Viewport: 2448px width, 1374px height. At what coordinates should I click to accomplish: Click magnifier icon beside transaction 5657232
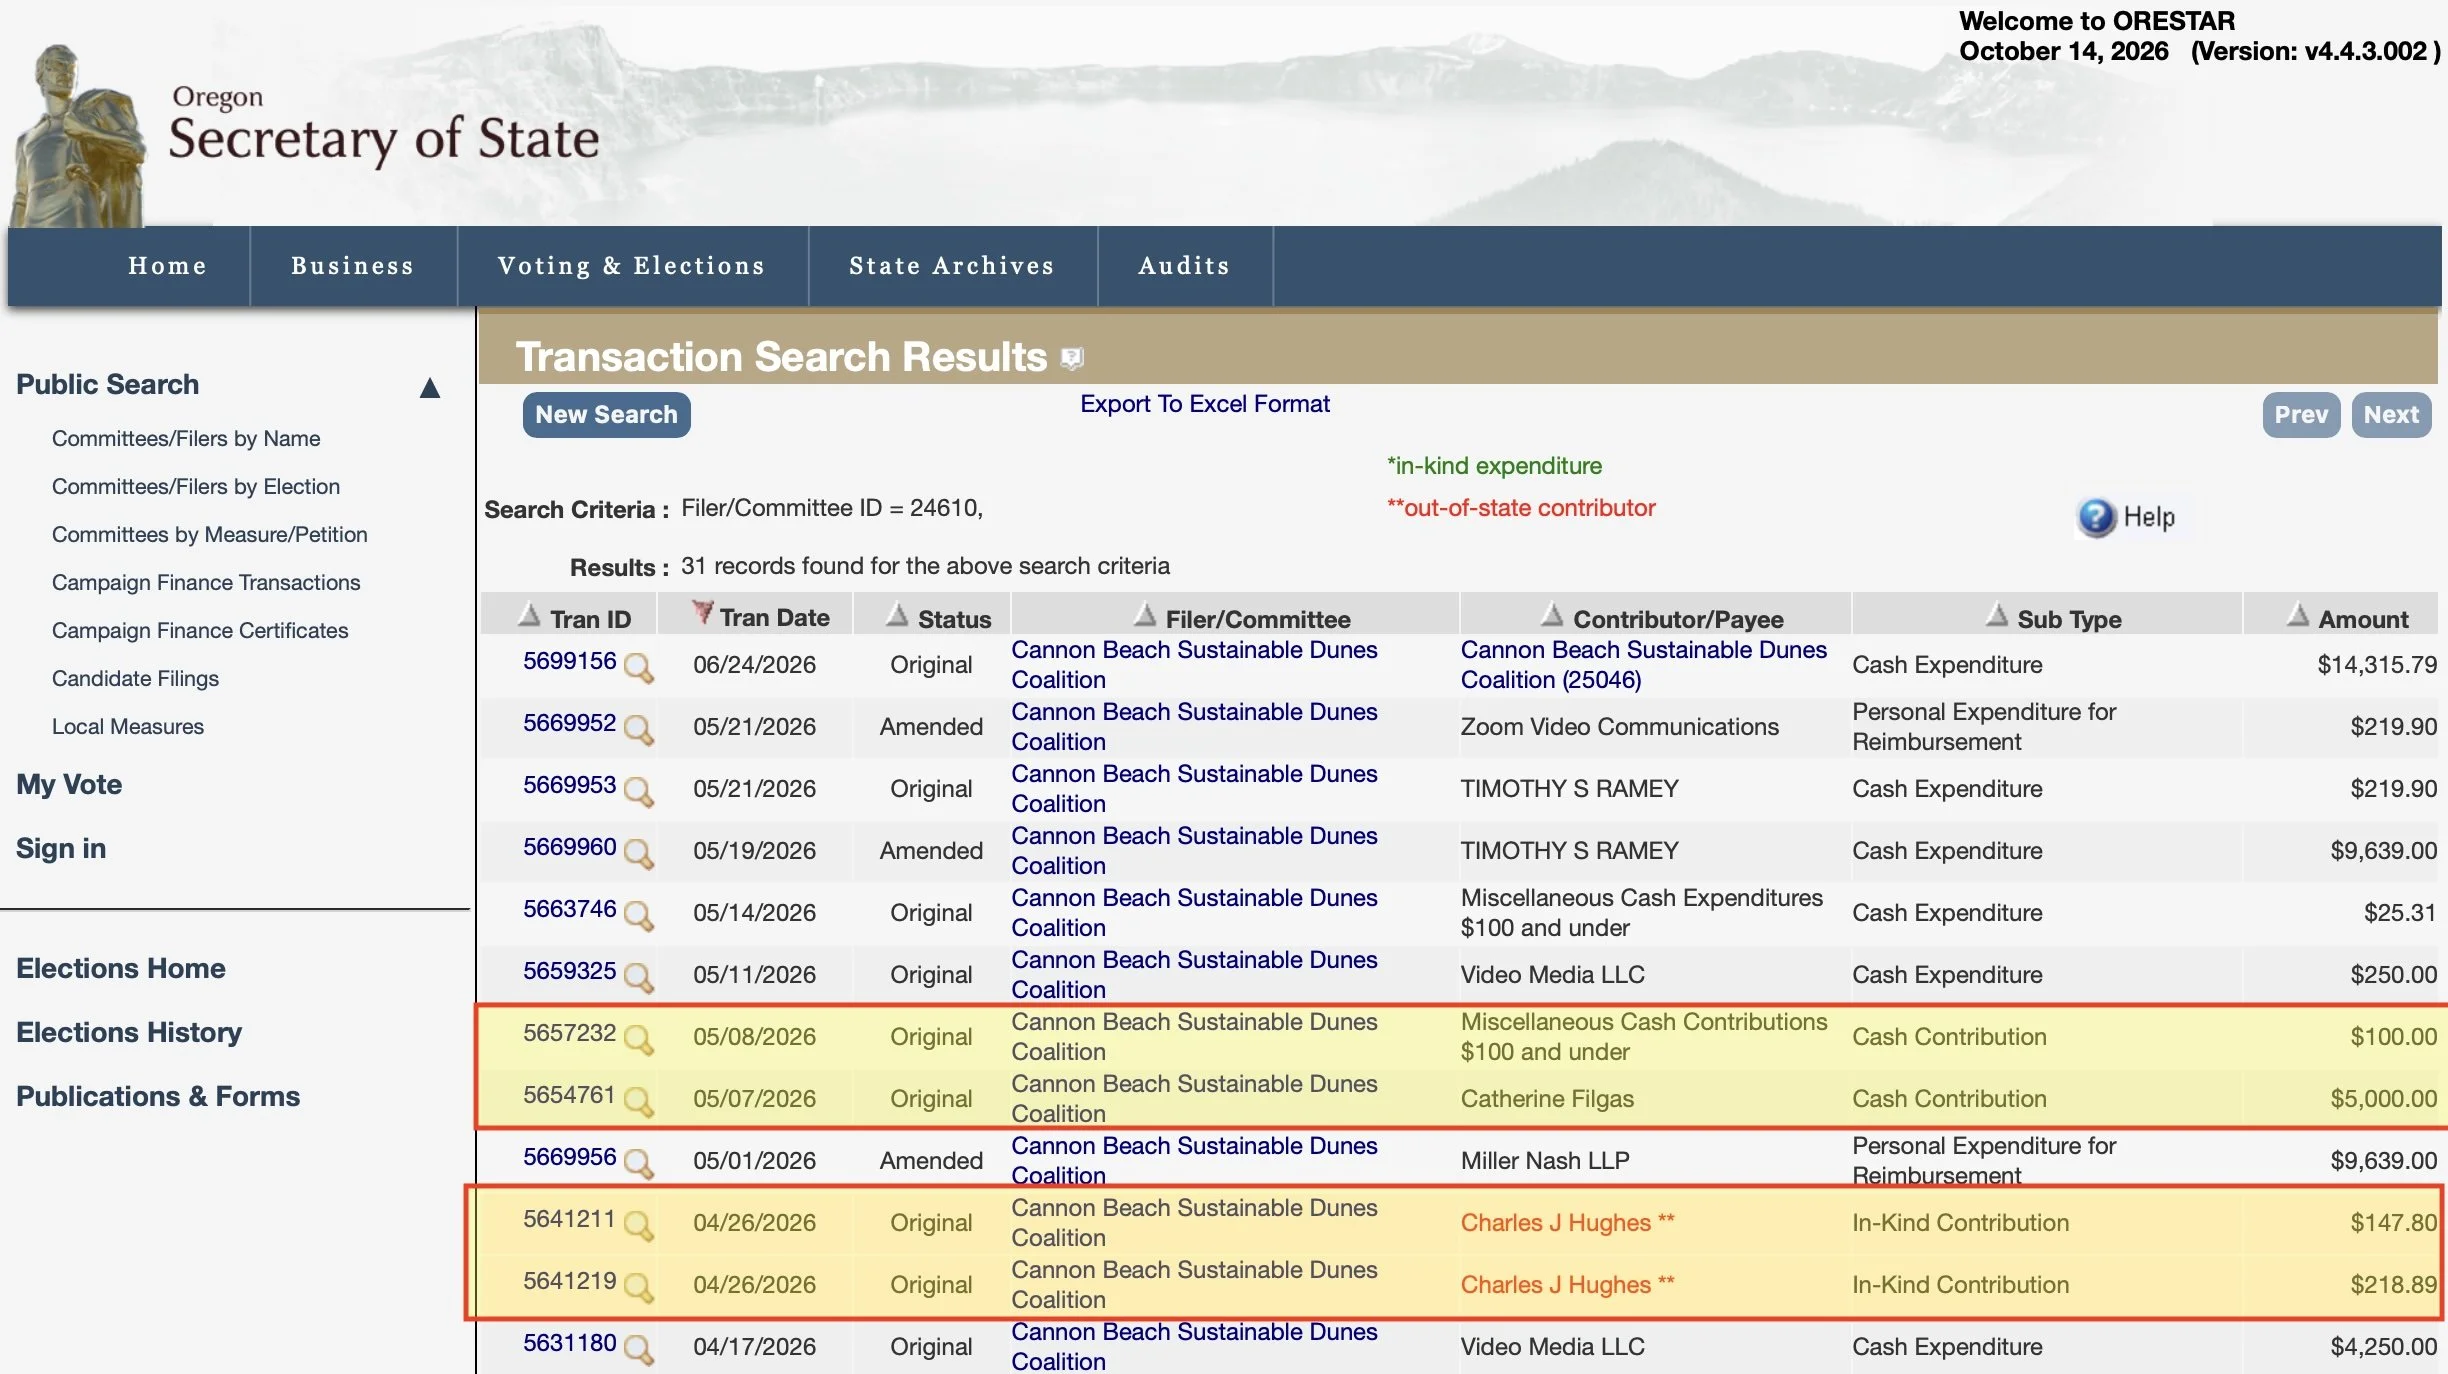[x=638, y=1039]
